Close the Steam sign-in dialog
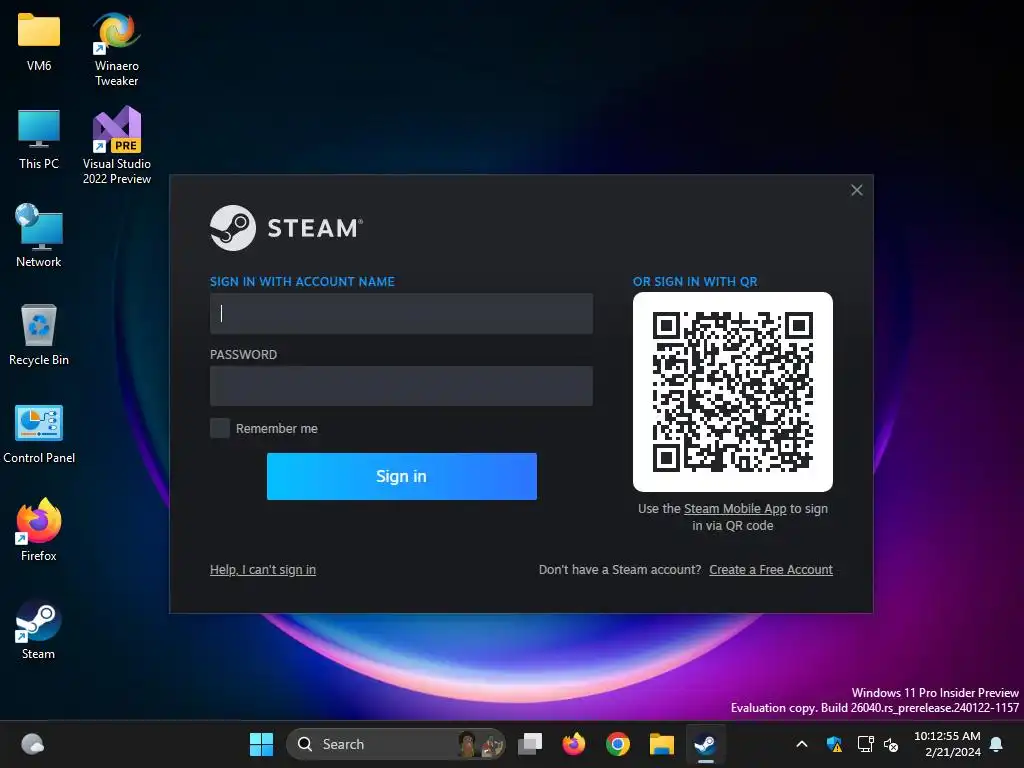1024x768 pixels. (x=857, y=190)
